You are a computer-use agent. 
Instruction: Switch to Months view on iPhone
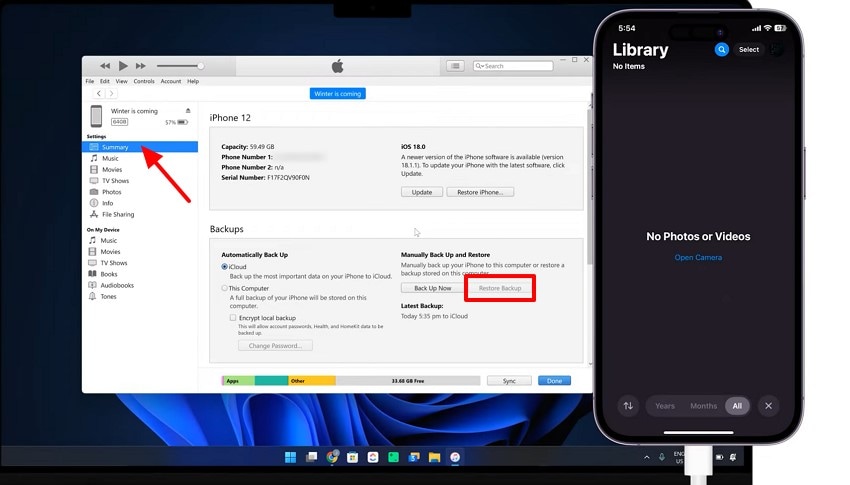click(703, 406)
